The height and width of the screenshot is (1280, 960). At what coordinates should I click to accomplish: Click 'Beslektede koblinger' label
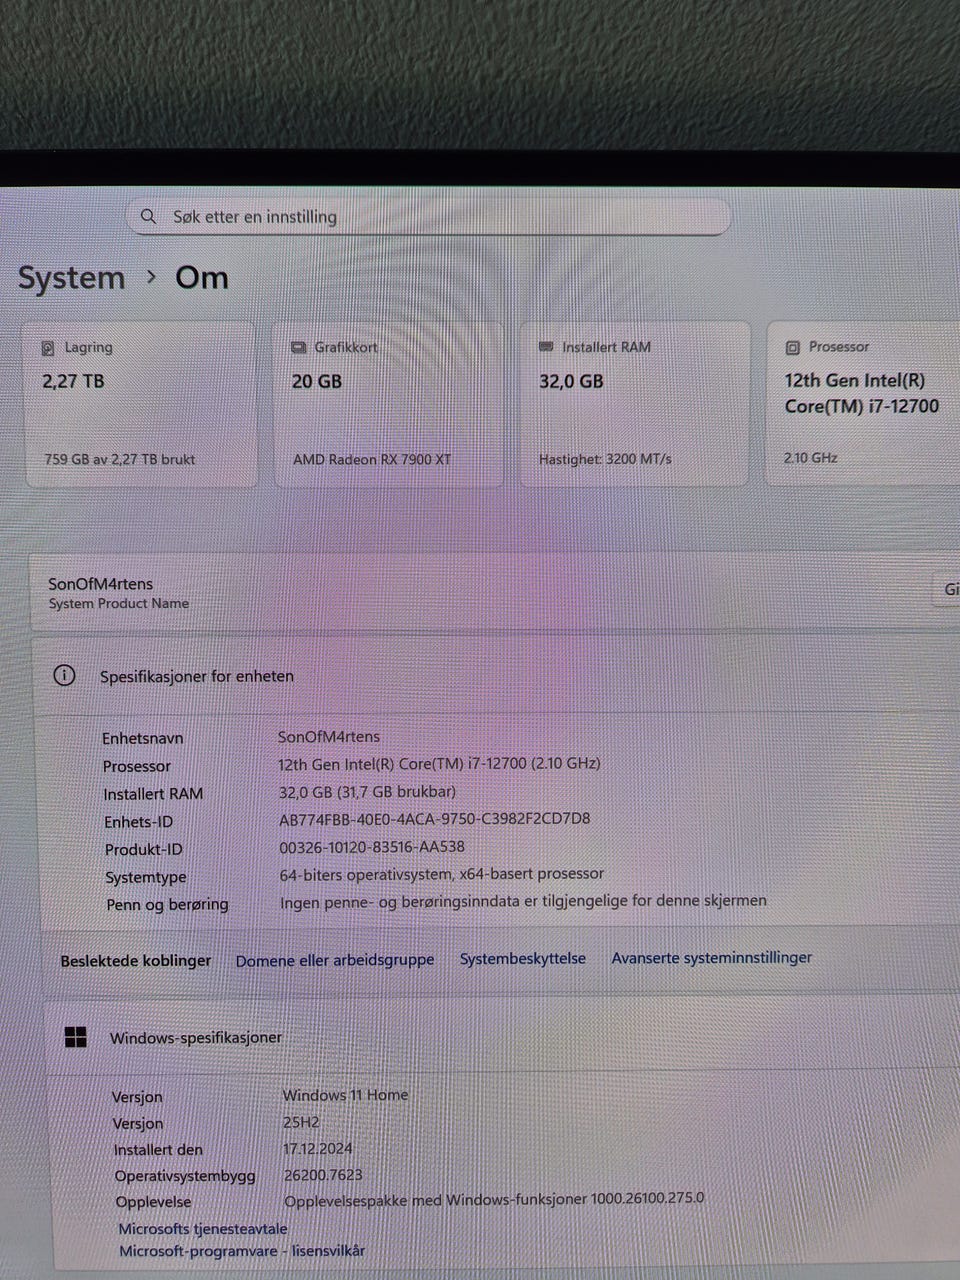click(x=136, y=961)
